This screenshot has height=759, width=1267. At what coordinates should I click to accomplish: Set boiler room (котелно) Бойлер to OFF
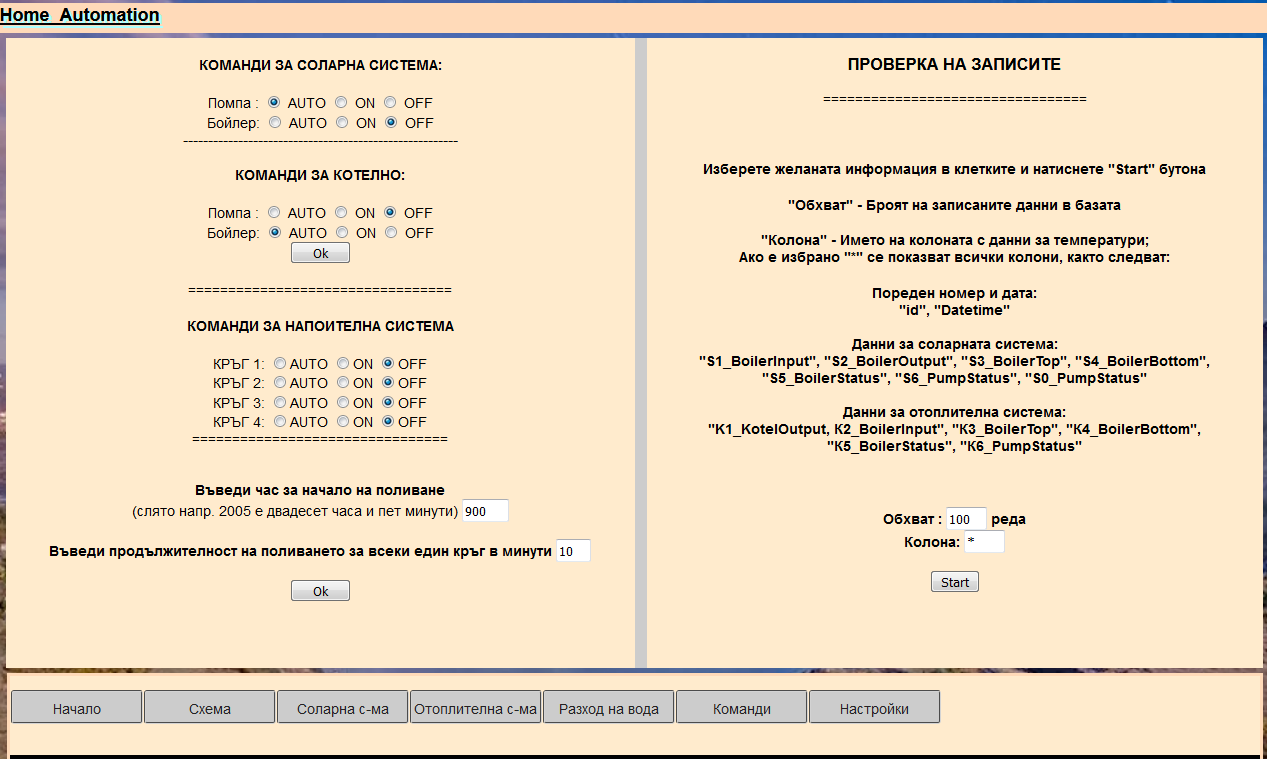391,232
